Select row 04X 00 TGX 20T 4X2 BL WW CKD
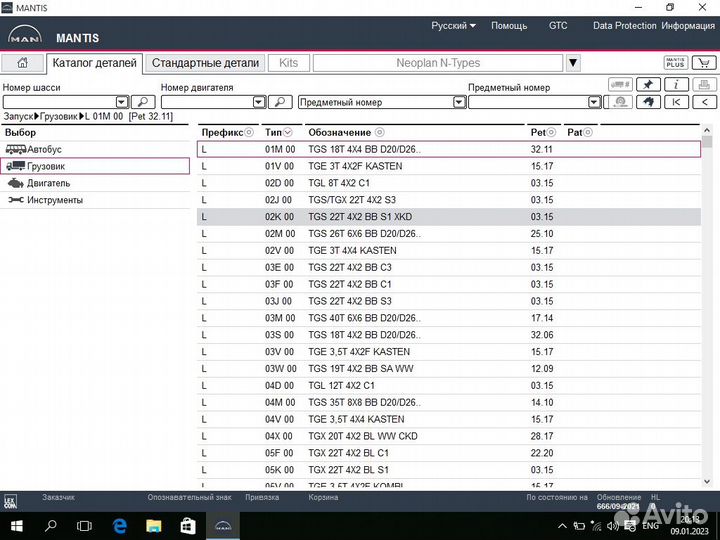 click(449, 436)
